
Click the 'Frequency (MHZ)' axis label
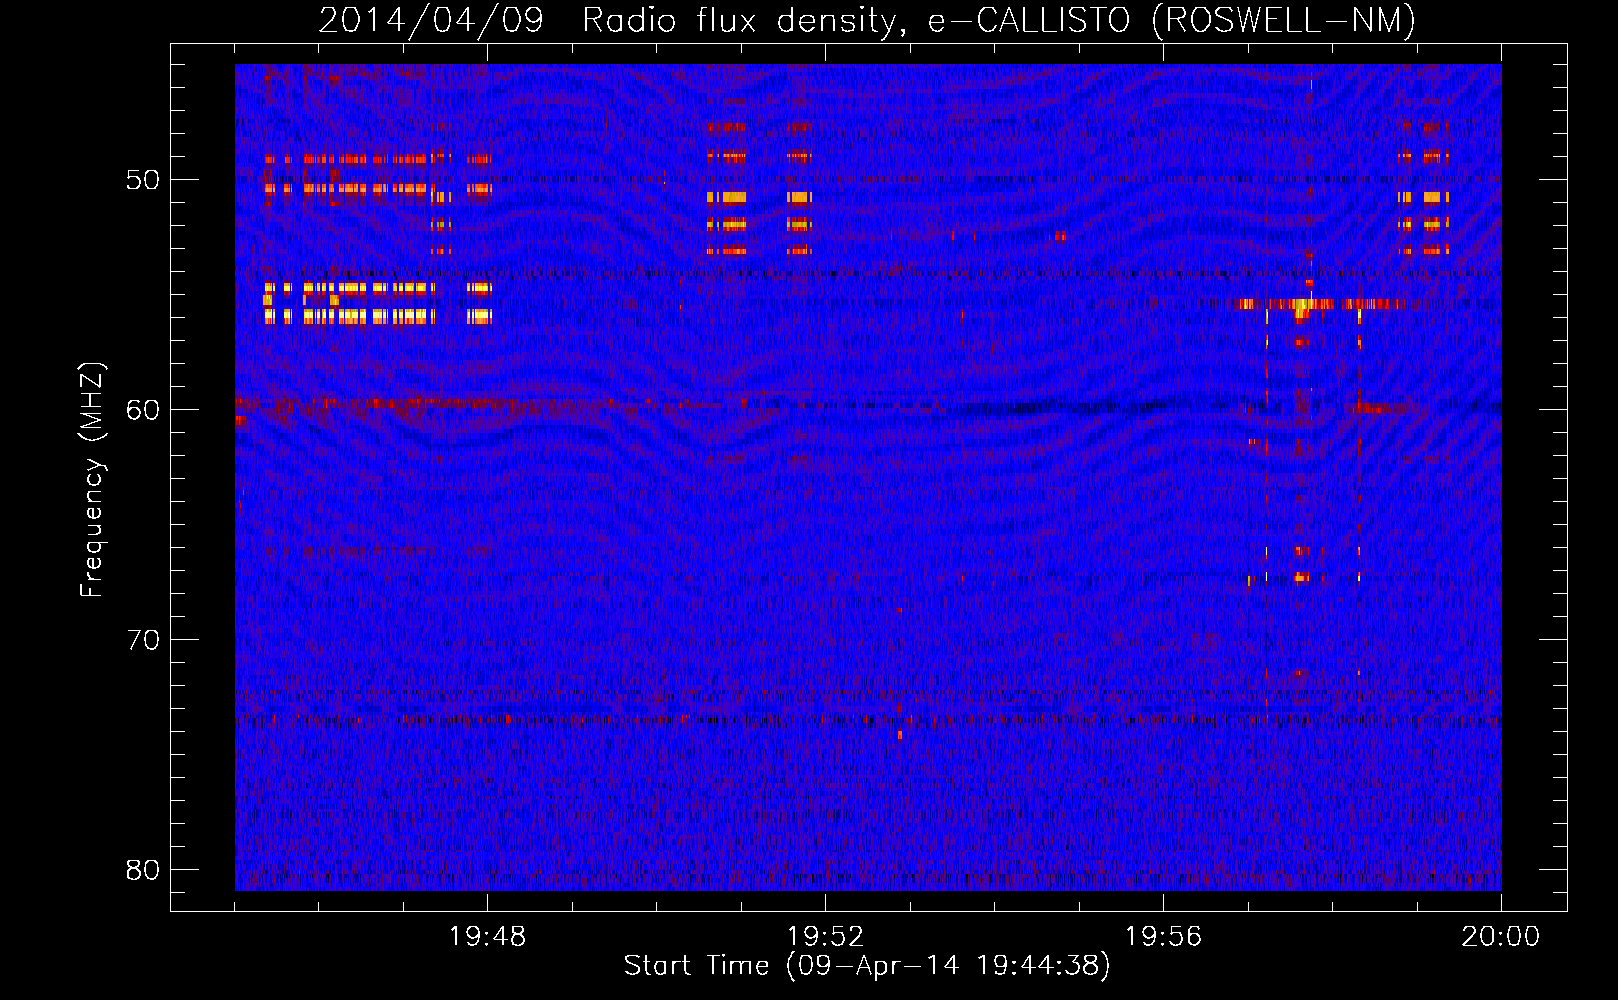point(92,480)
